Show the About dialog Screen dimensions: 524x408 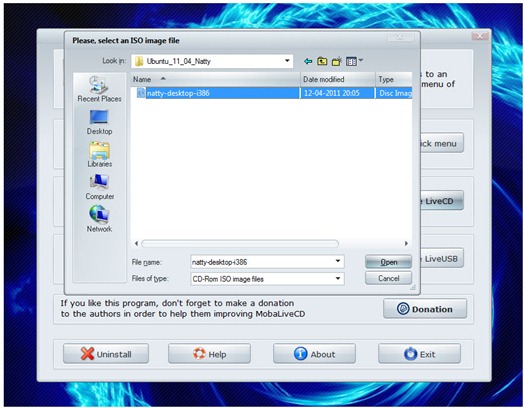(x=314, y=354)
